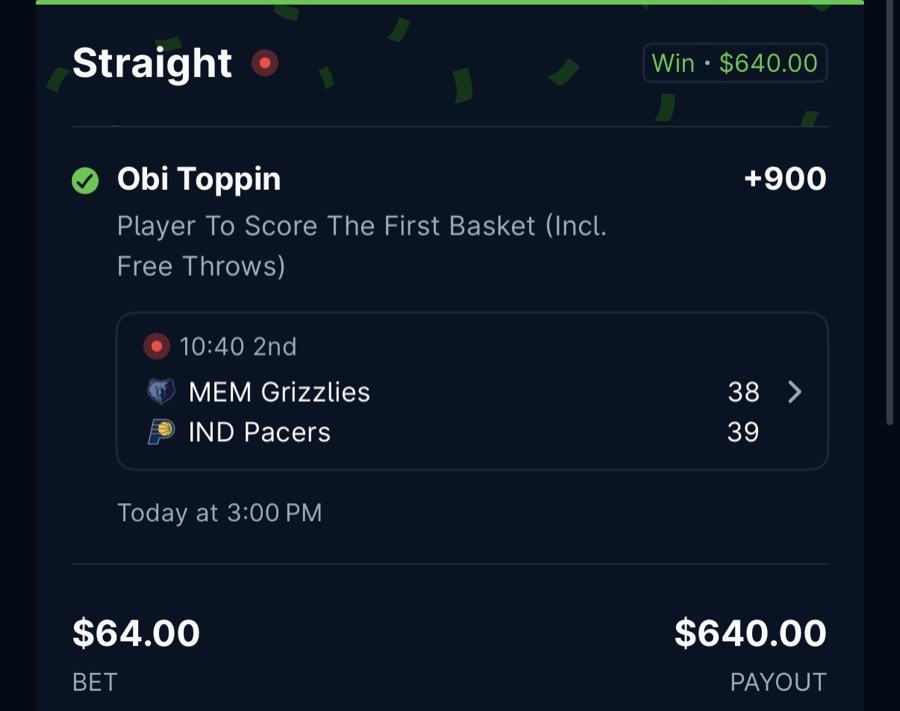Click the $64.00 bet amount
The width and height of the screenshot is (900, 711).
tap(135, 633)
